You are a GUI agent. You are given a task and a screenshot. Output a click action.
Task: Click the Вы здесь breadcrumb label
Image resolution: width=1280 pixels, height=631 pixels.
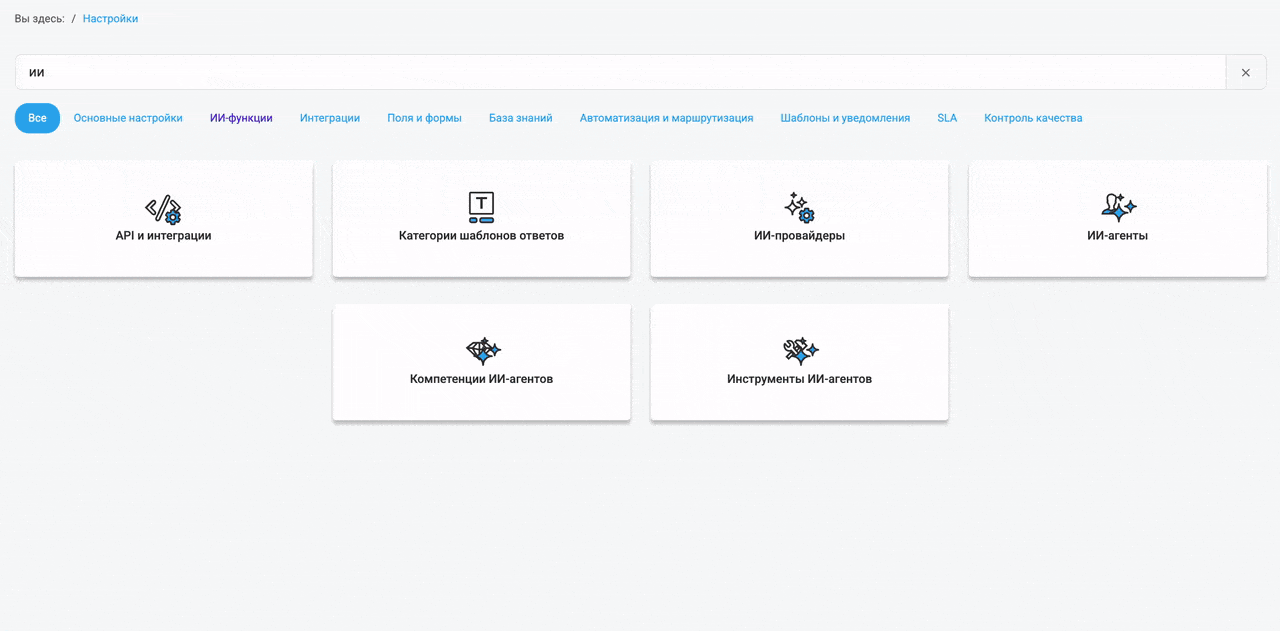(x=40, y=19)
